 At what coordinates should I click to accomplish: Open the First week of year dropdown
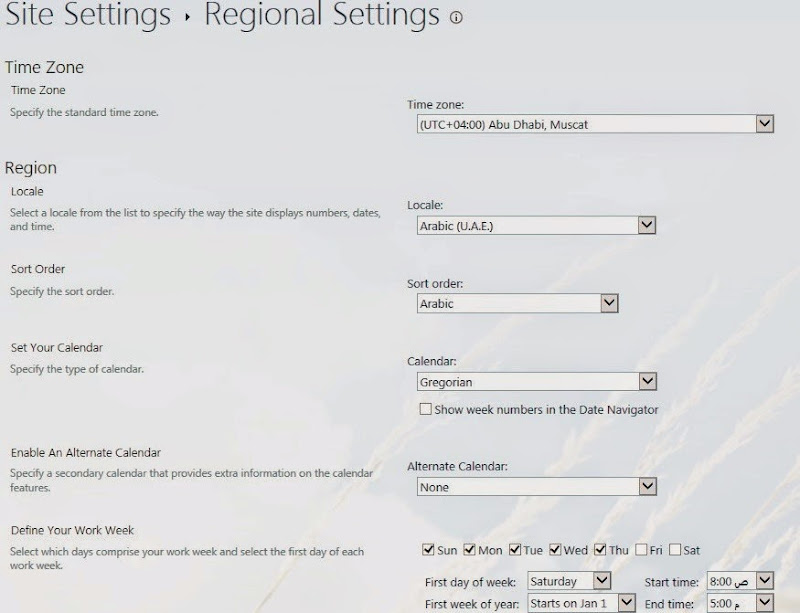click(x=581, y=603)
